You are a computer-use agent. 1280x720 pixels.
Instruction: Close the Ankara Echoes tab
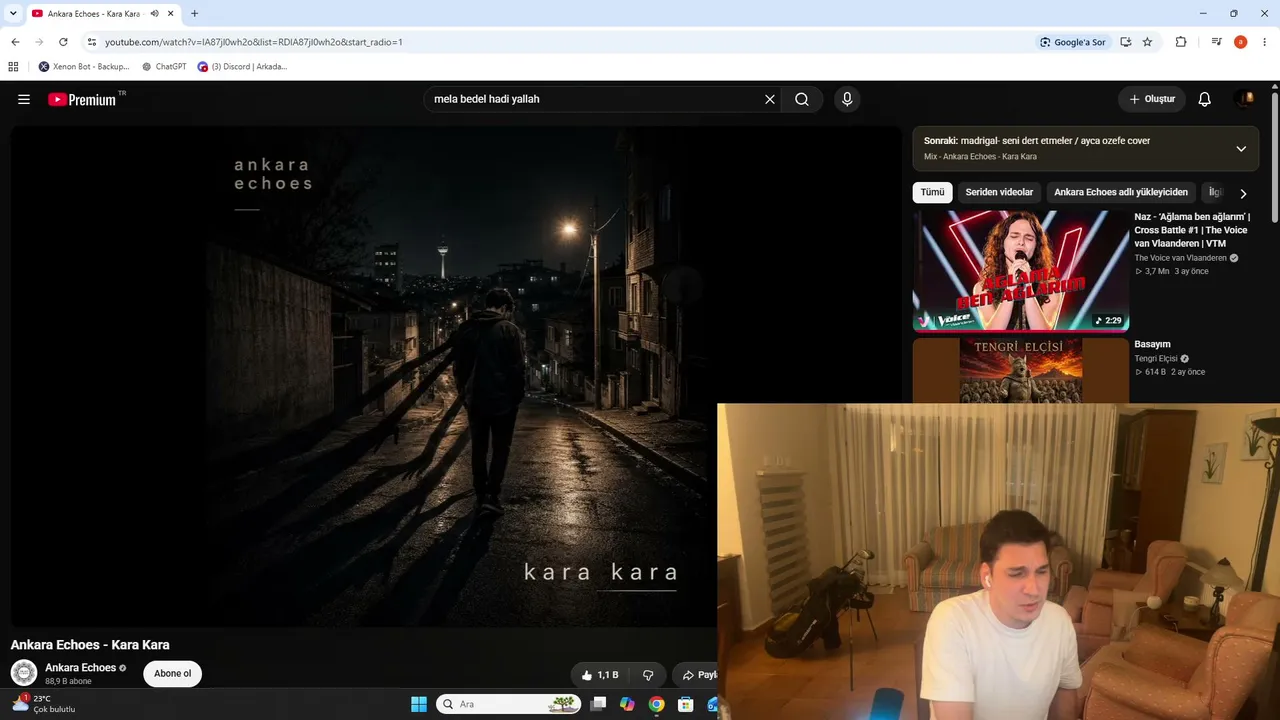point(172,14)
